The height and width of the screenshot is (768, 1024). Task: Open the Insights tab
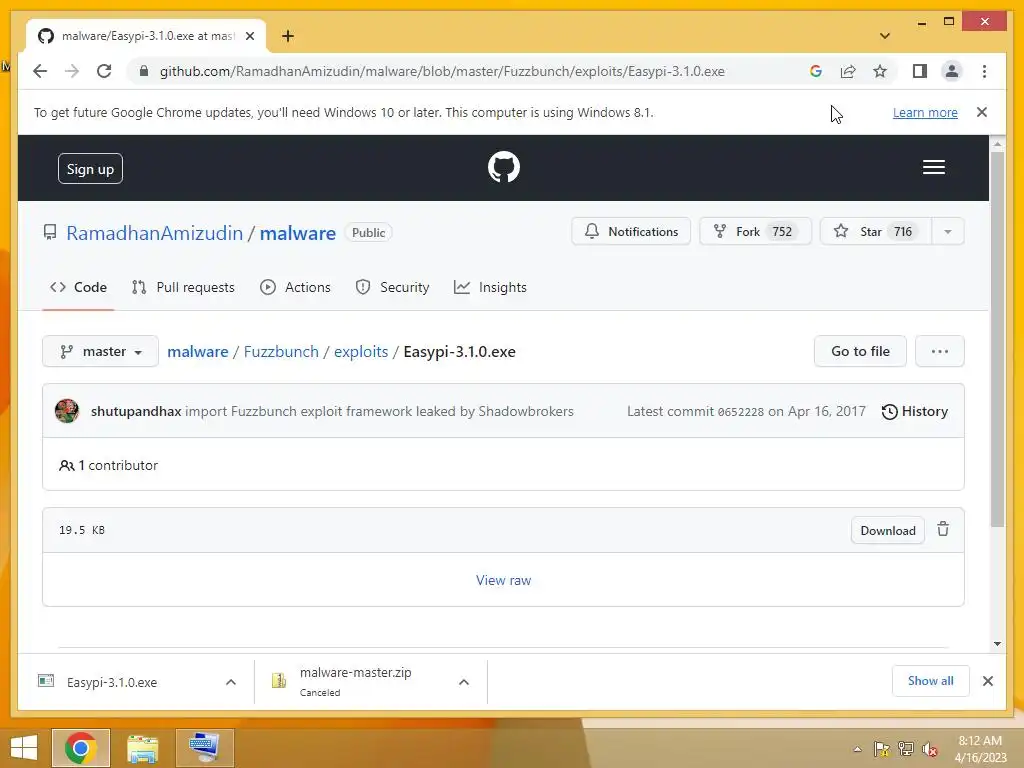490,287
